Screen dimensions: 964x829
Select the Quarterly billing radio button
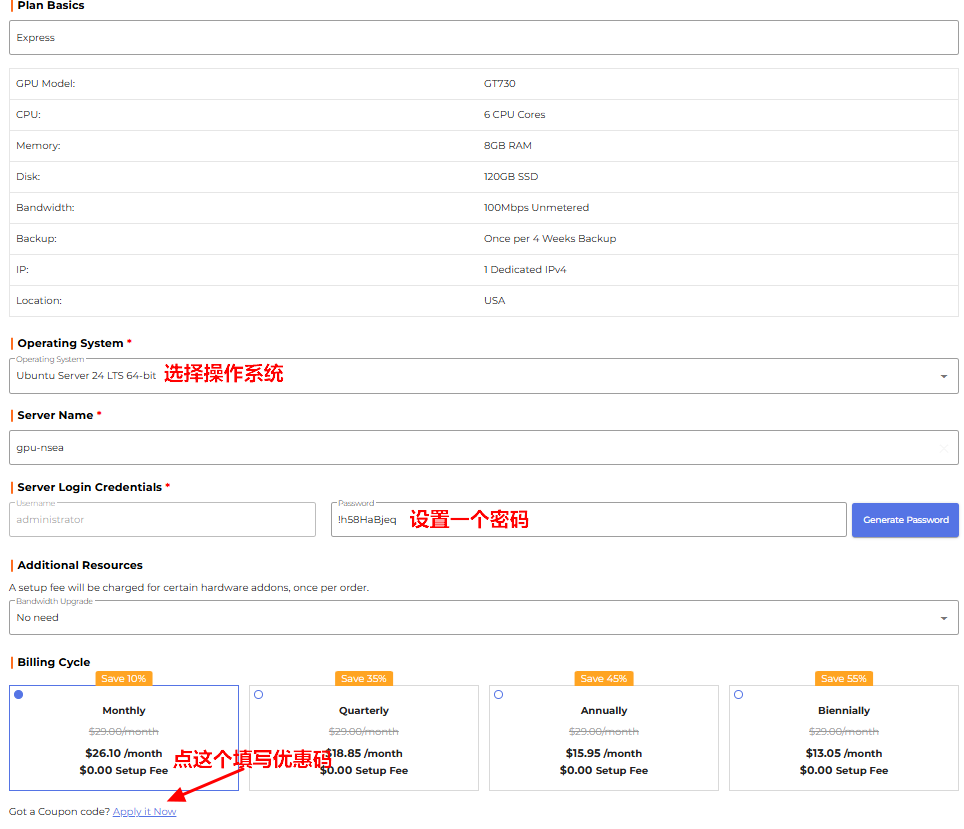point(259,695)
